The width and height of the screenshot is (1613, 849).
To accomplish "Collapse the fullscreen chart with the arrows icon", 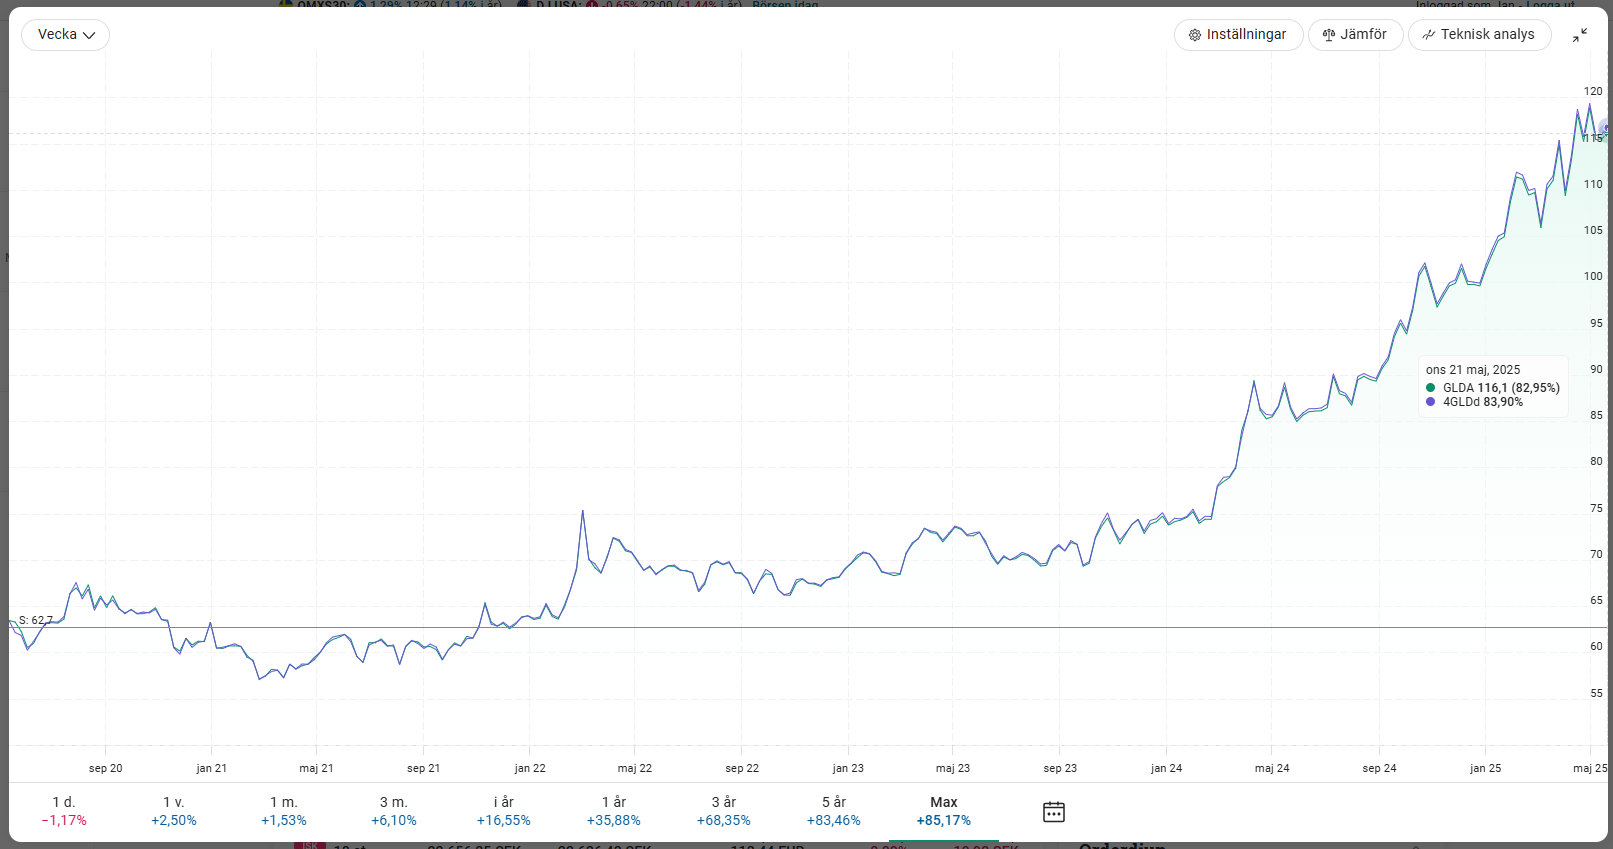I will (1580, 35).
